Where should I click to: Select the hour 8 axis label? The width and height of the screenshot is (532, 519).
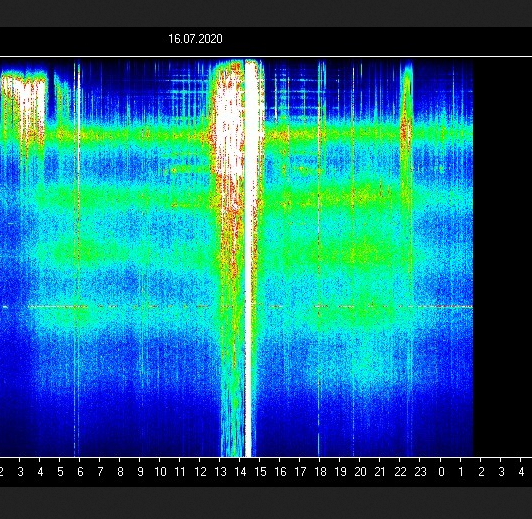(x=120, y=472)
